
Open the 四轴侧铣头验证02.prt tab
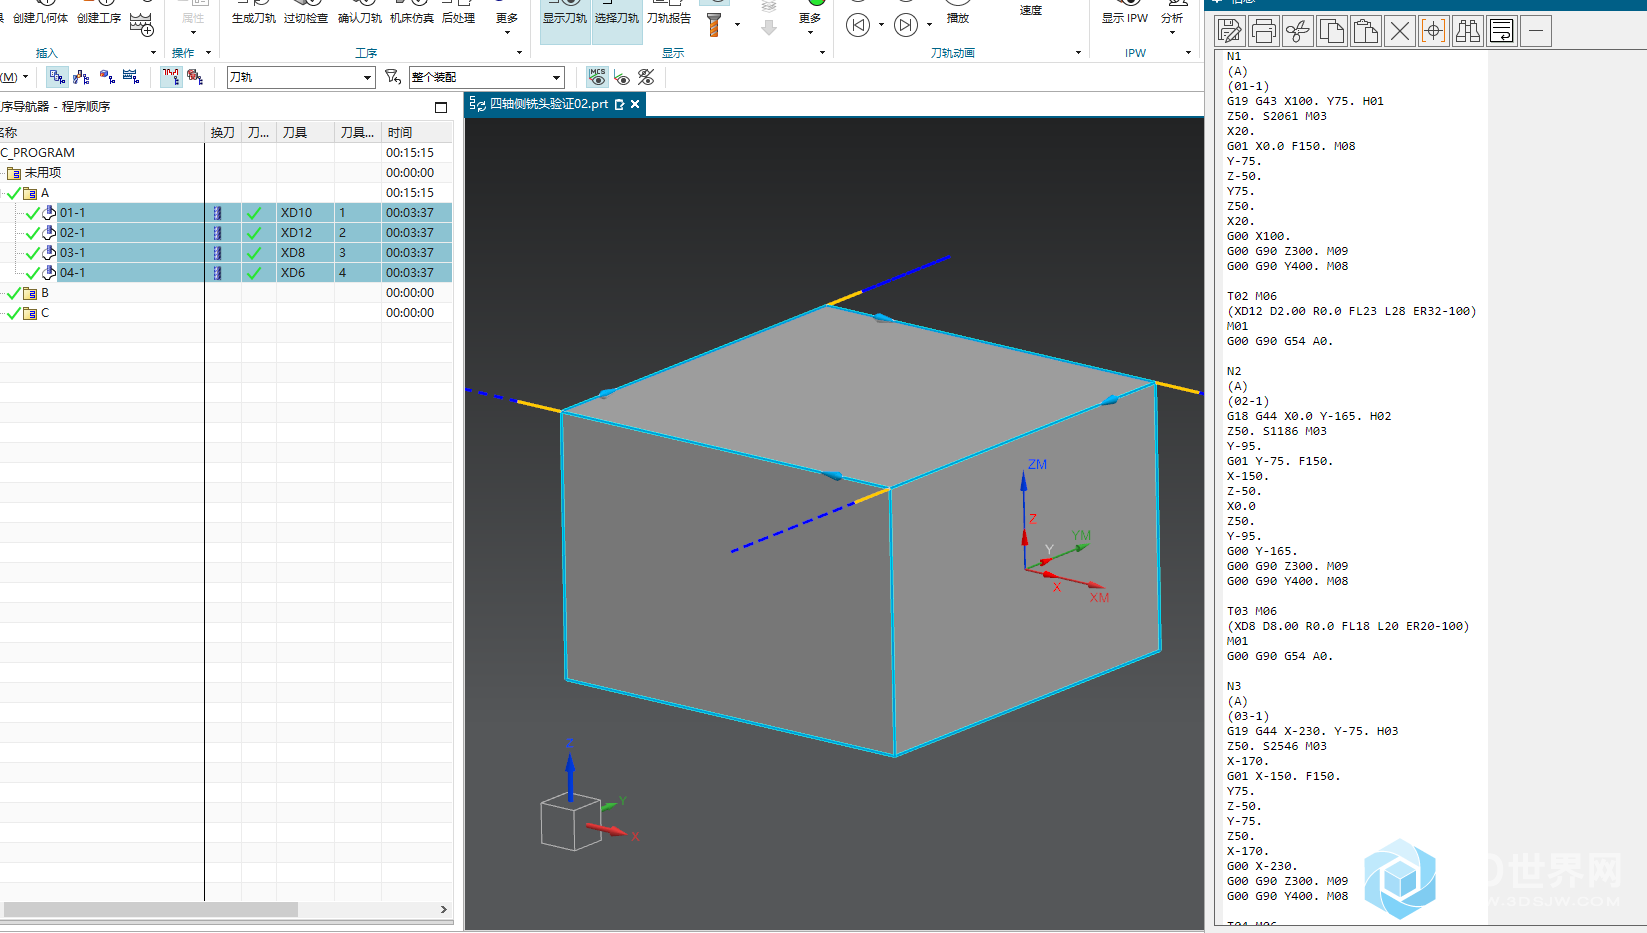pos(548,104)
